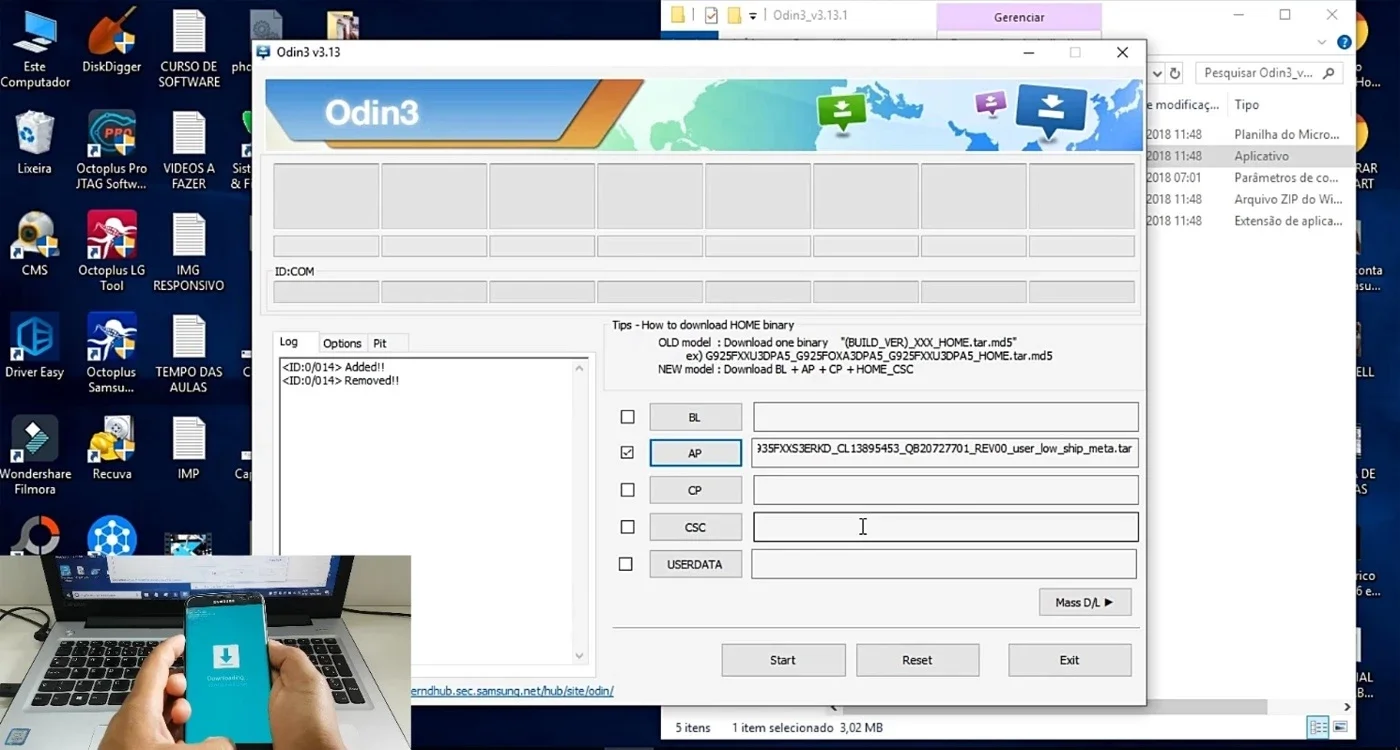Launch the Octoplus LG Tool shortcut
The height and width of the screenshot is (750, 1400).
tap(111, 252)
